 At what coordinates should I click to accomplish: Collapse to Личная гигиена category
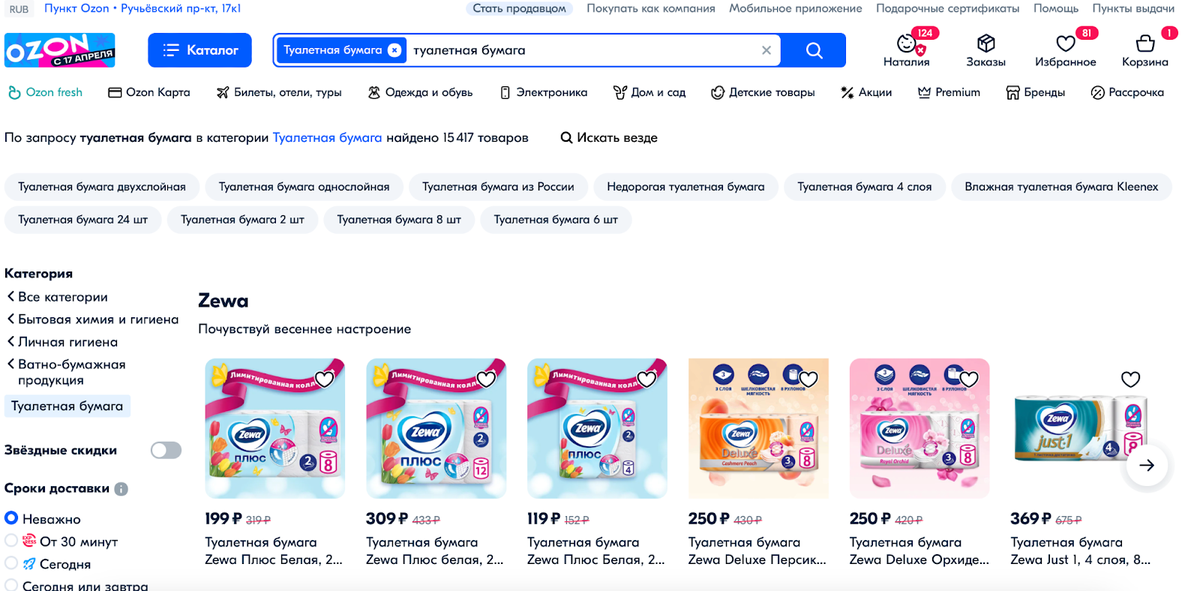62,342
